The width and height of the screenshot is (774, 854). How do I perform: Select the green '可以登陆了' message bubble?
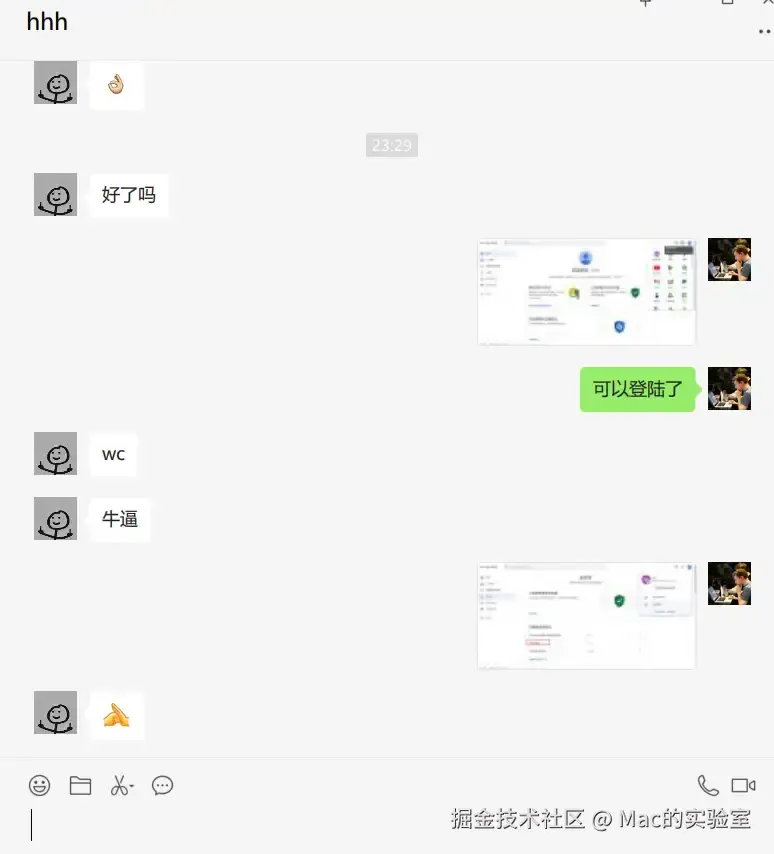point(637,389)
